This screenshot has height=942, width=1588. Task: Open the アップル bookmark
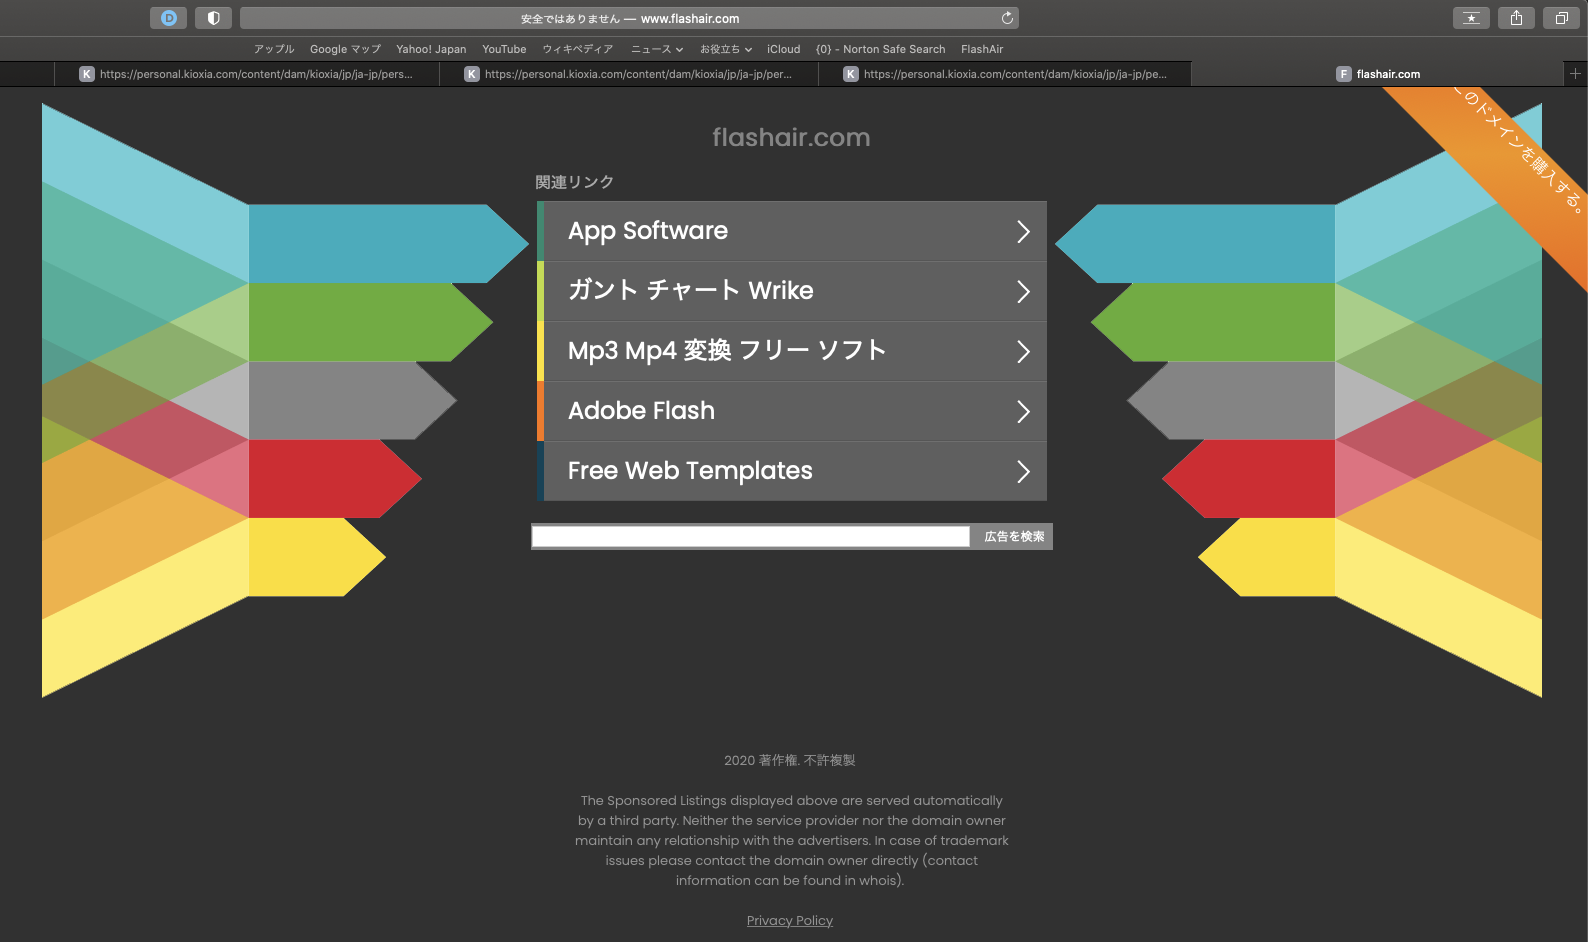(274, 49)
